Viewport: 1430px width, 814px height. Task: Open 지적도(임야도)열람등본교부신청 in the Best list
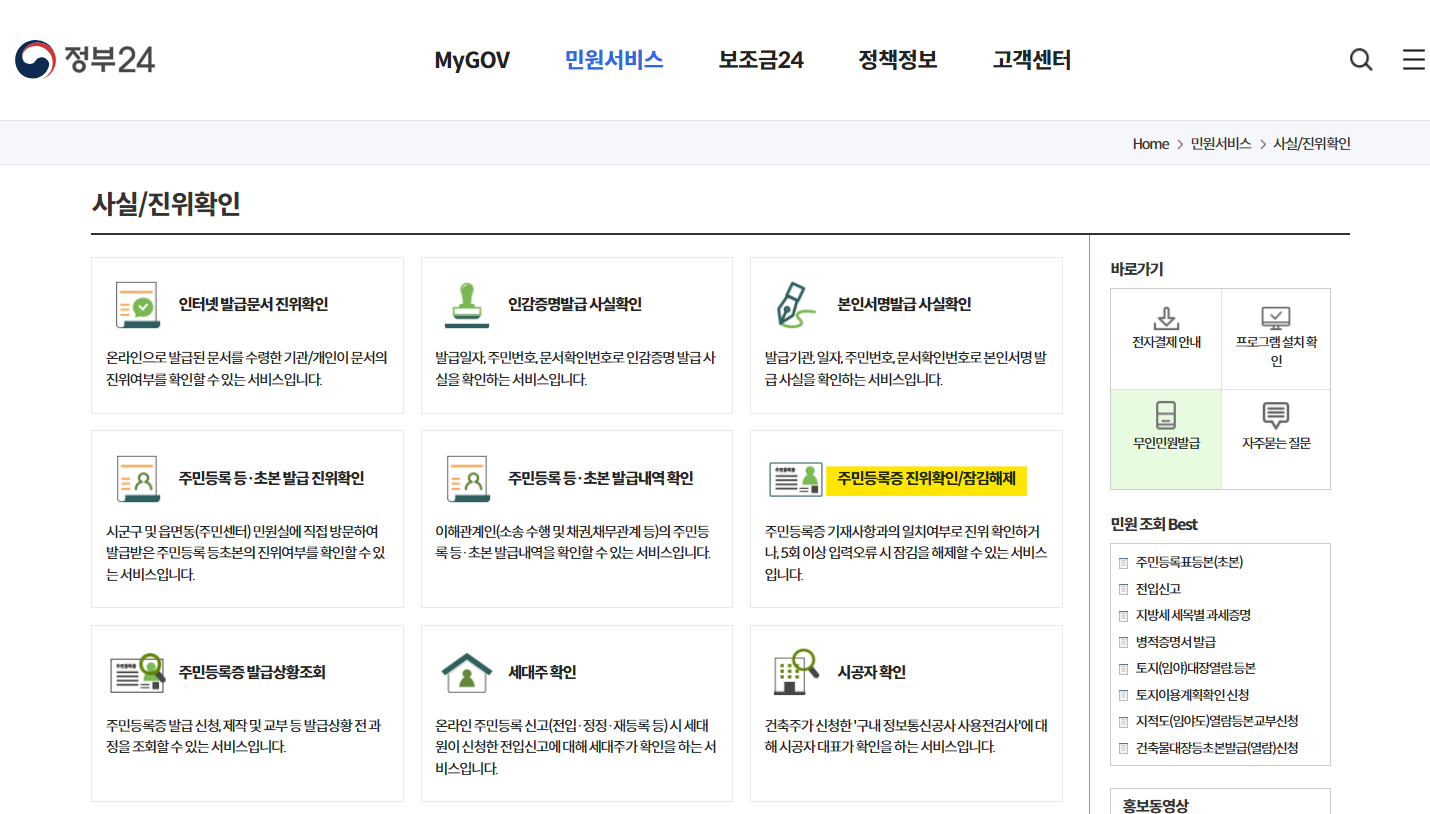[1217, 721]
